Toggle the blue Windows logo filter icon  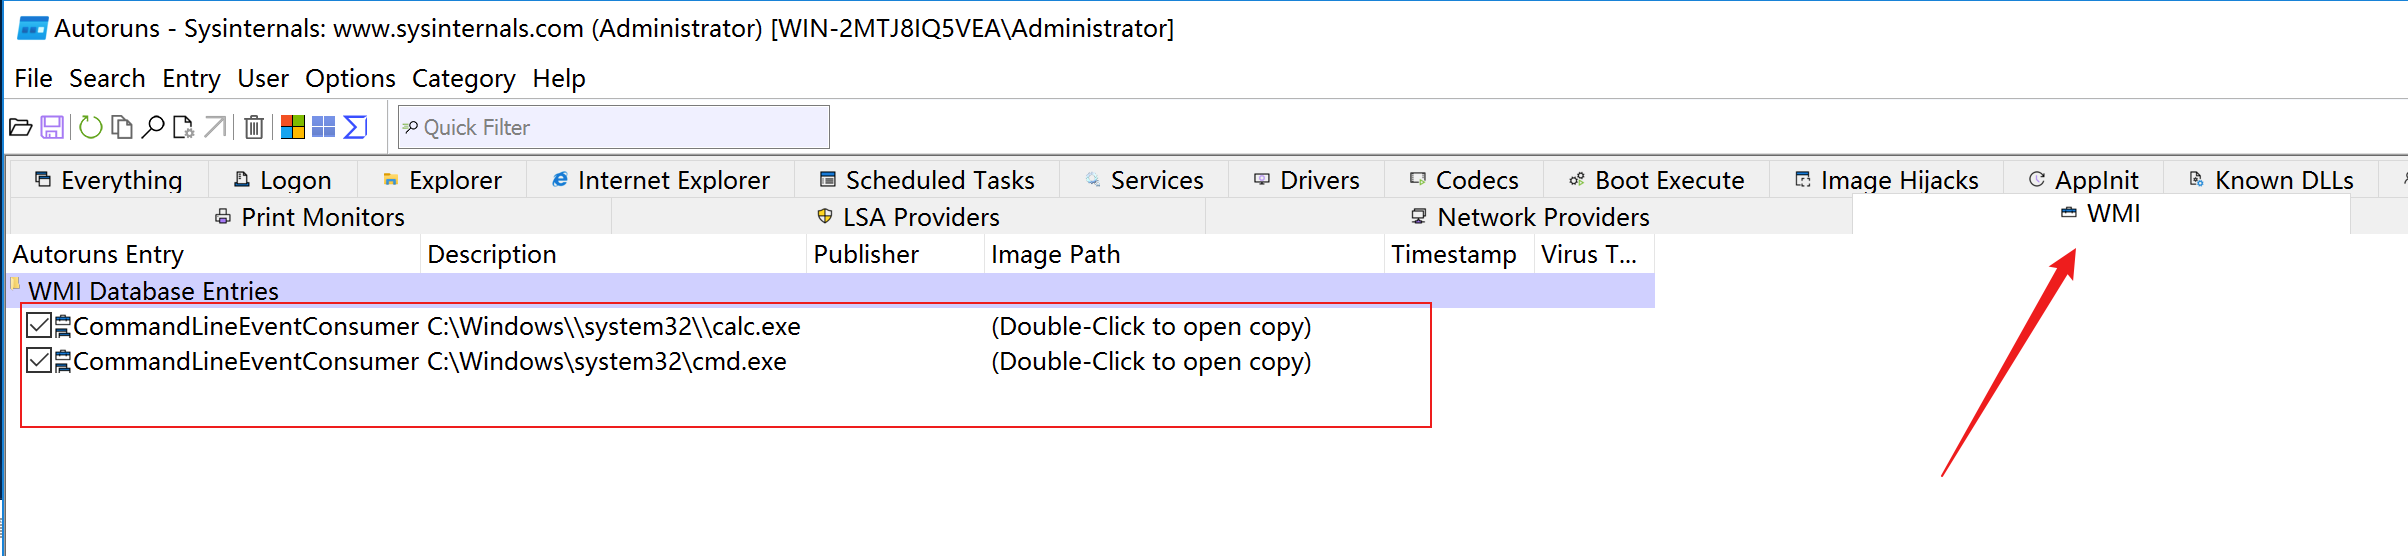[x=324, y=127]
